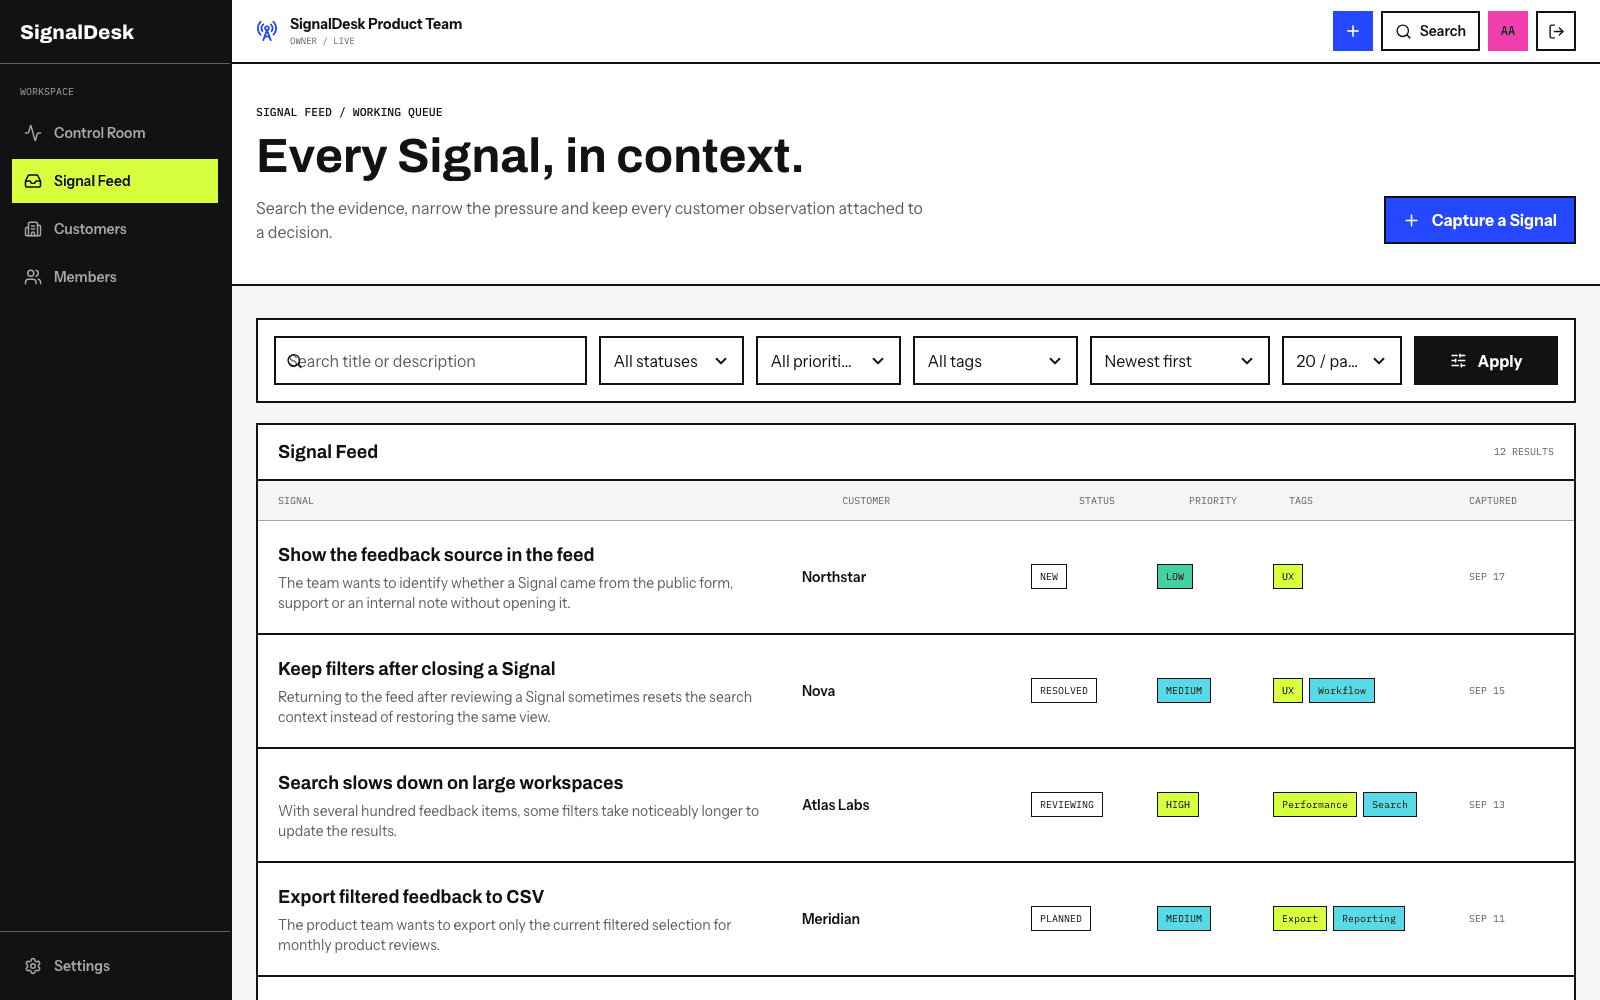Click the Workflow tag
This screenshot has width=1600, height=1000.
[1342, 691]
